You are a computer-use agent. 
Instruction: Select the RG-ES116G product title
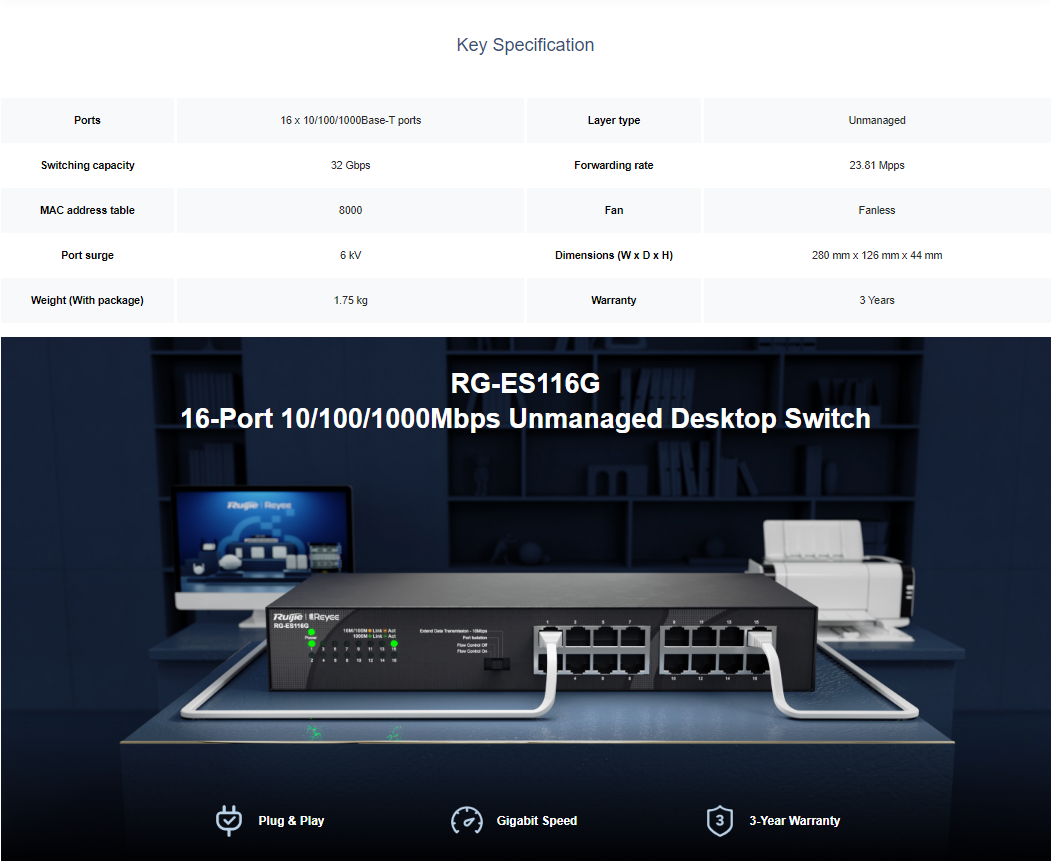click(525, 383)
